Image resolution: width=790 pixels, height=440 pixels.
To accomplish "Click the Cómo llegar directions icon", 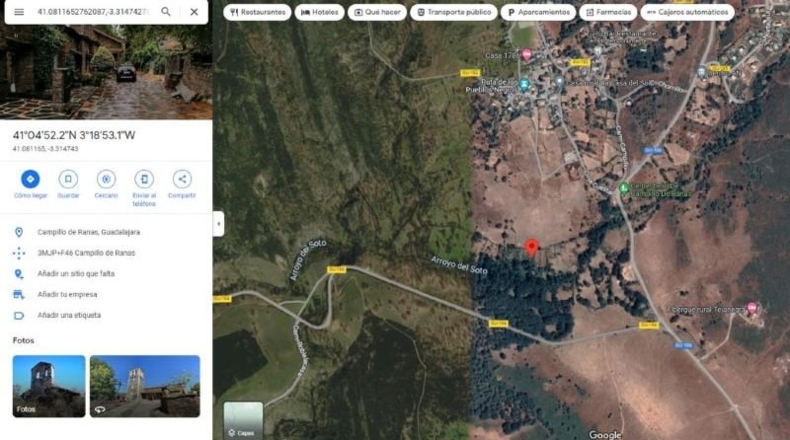I will coord(30,179).
